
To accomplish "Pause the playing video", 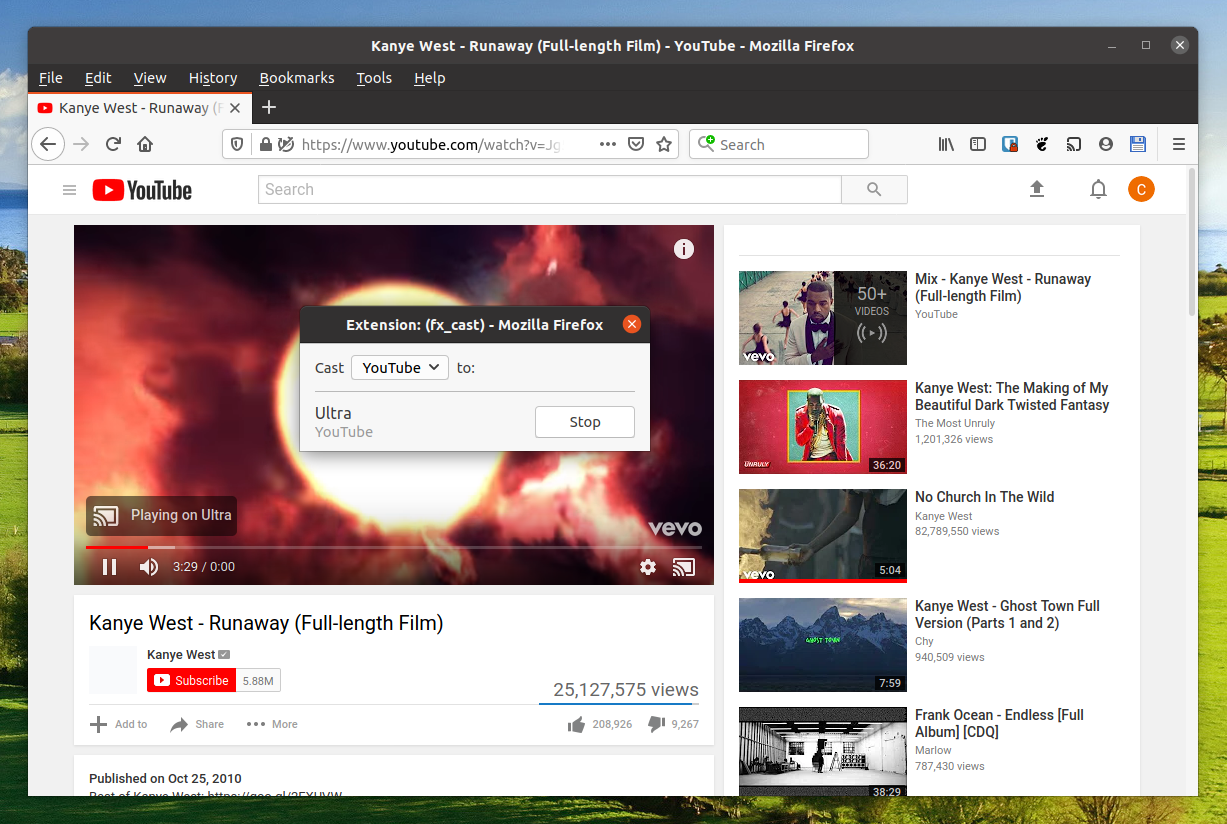I will pos(109,567).
